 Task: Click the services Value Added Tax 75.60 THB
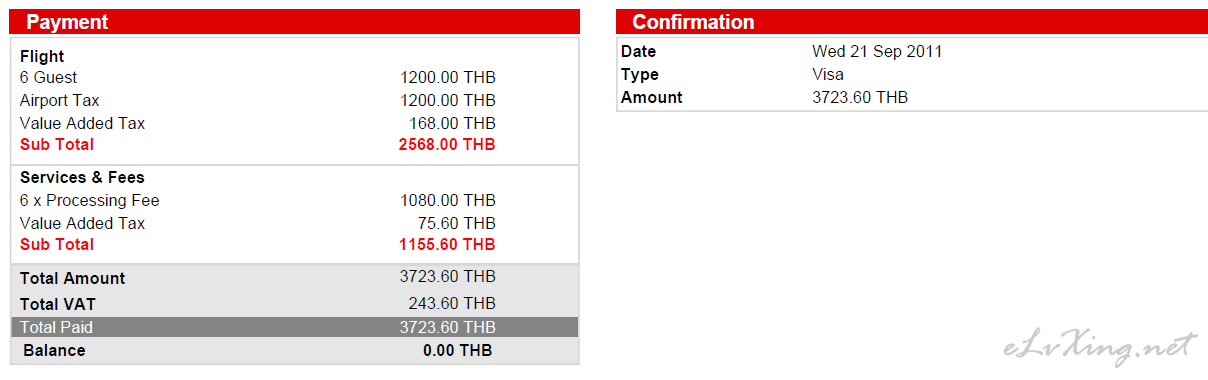tap(457, 223)
